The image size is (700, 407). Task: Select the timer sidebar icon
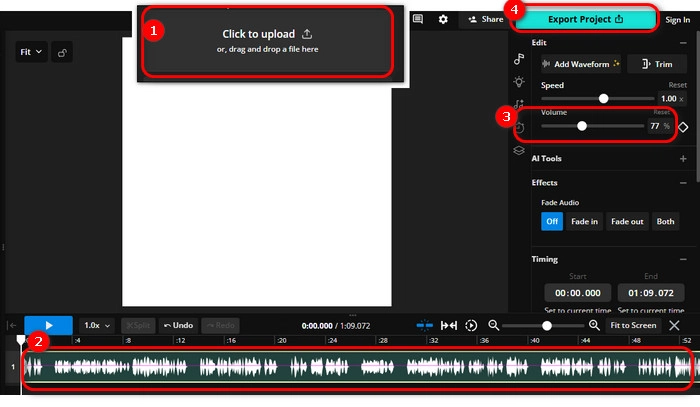coord(519,128)
